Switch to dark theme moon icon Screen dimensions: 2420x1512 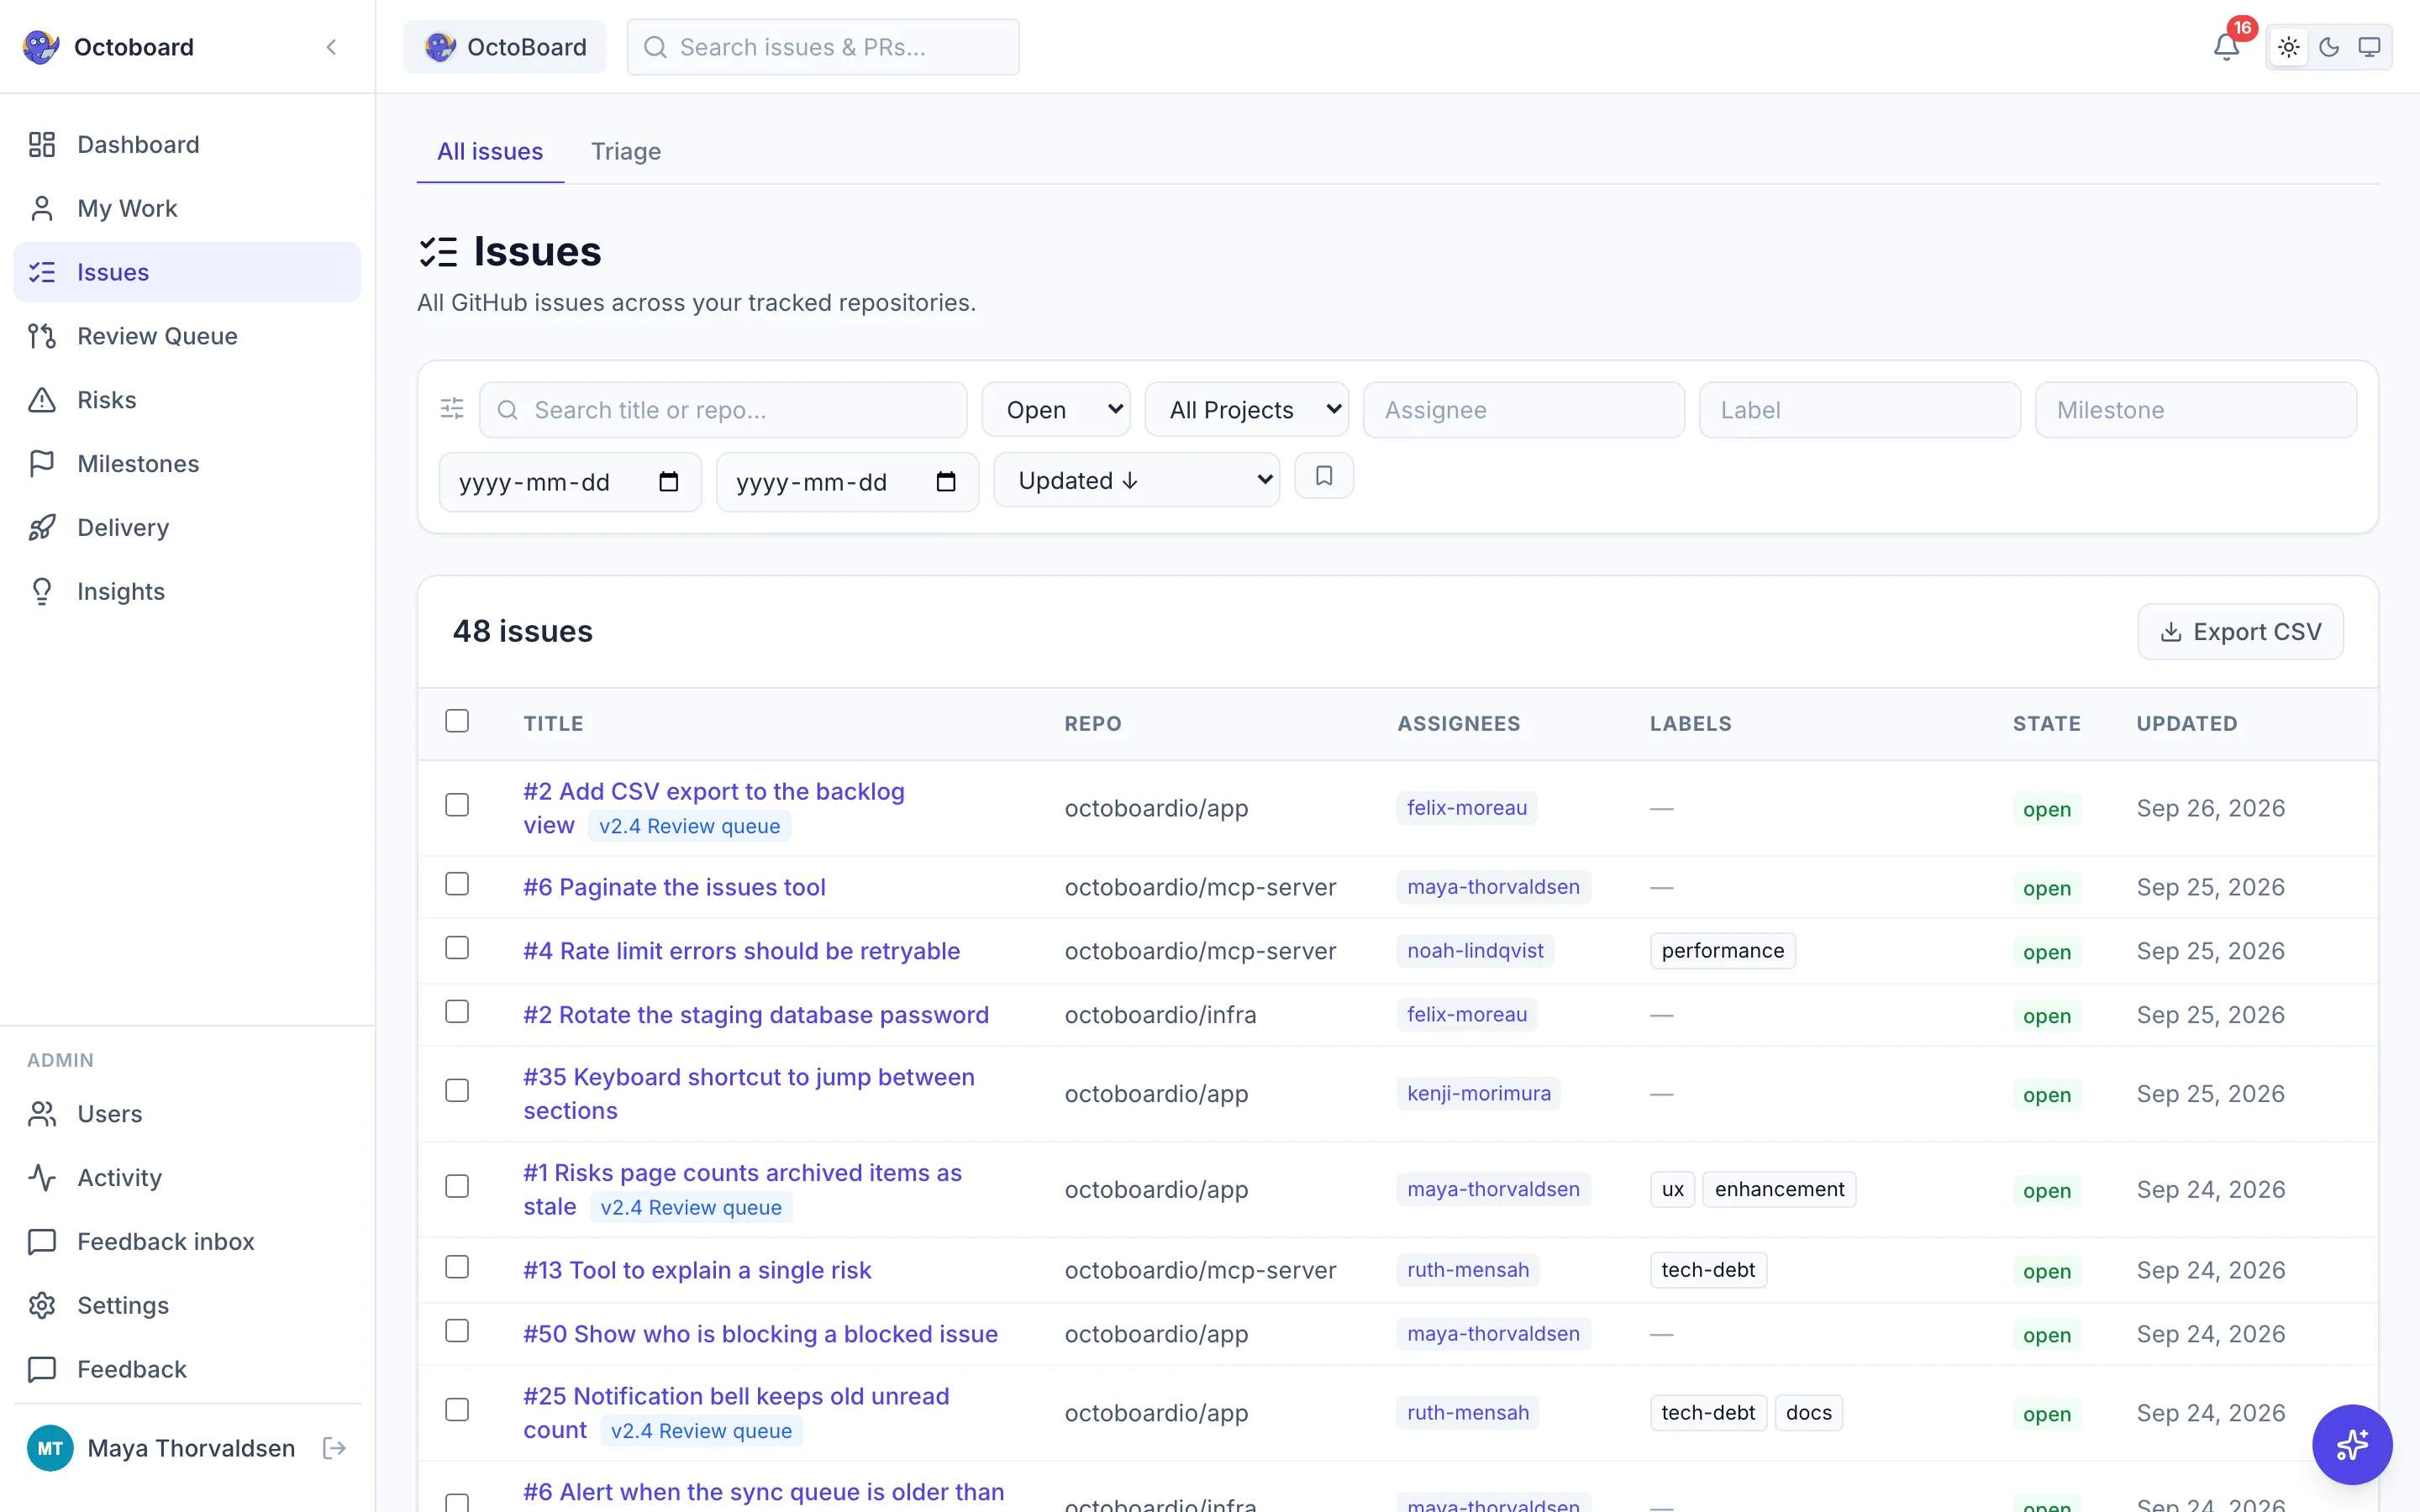[2329, 47]
